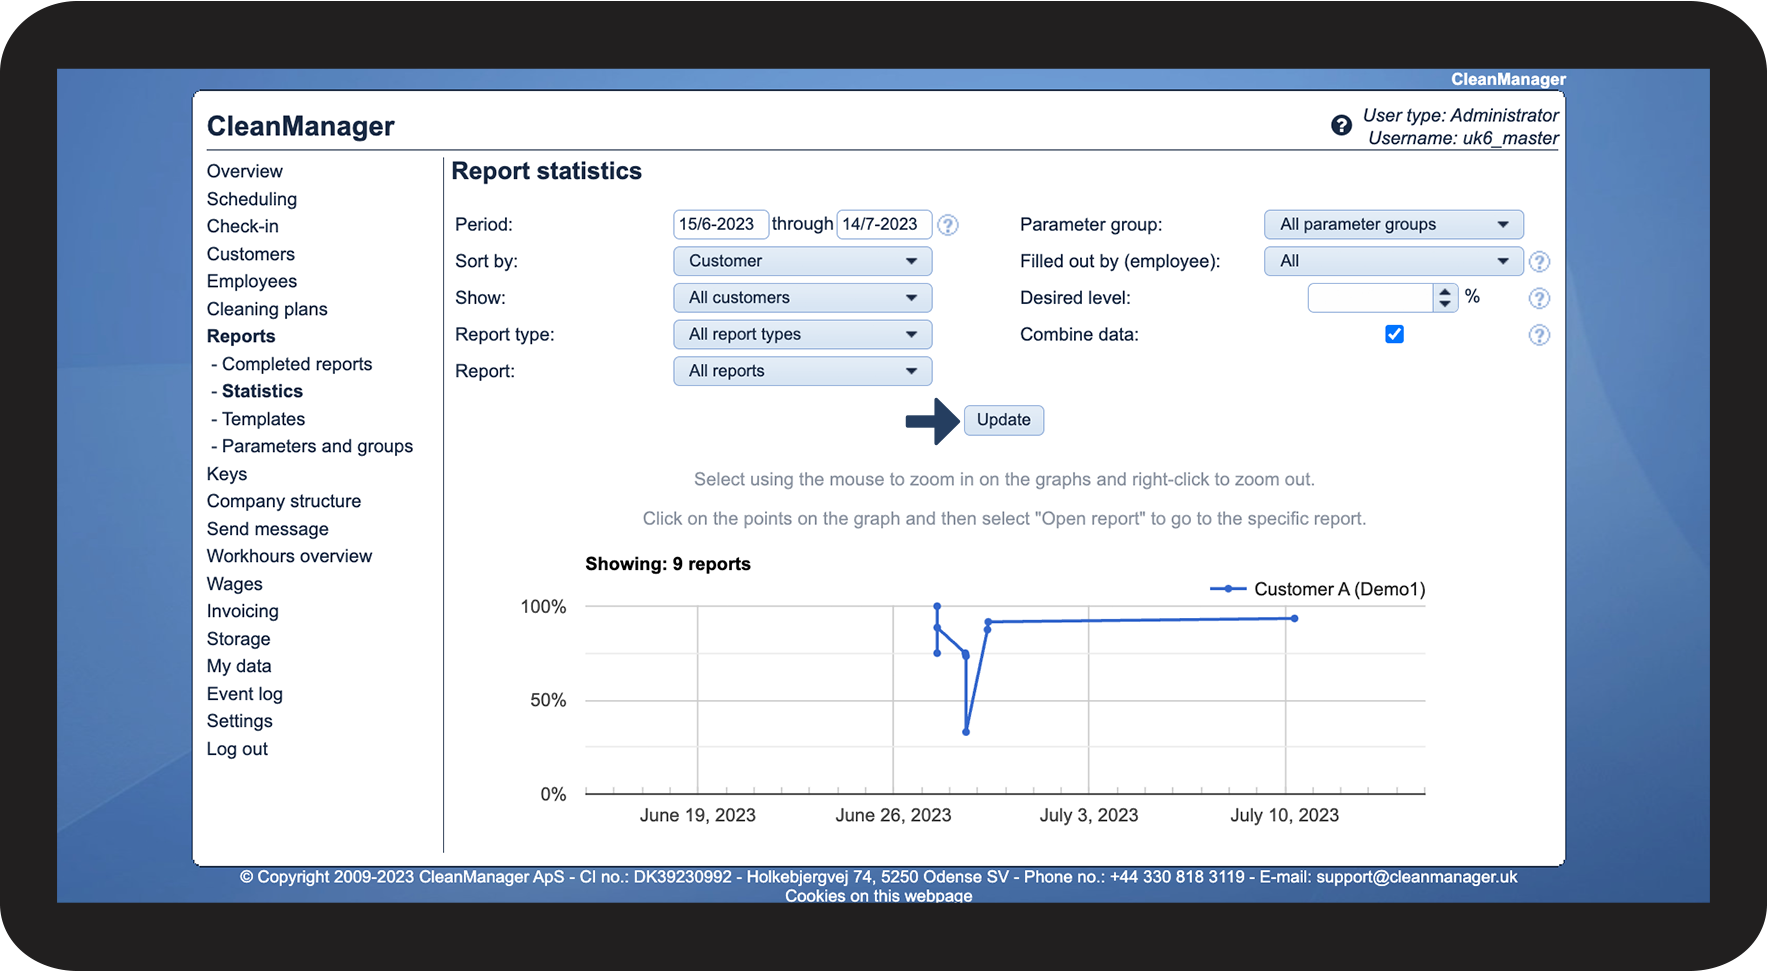Click the Combine data help icon
Image resolution: width=1767 pixels, height=971 pixels.
[1539, 335]
